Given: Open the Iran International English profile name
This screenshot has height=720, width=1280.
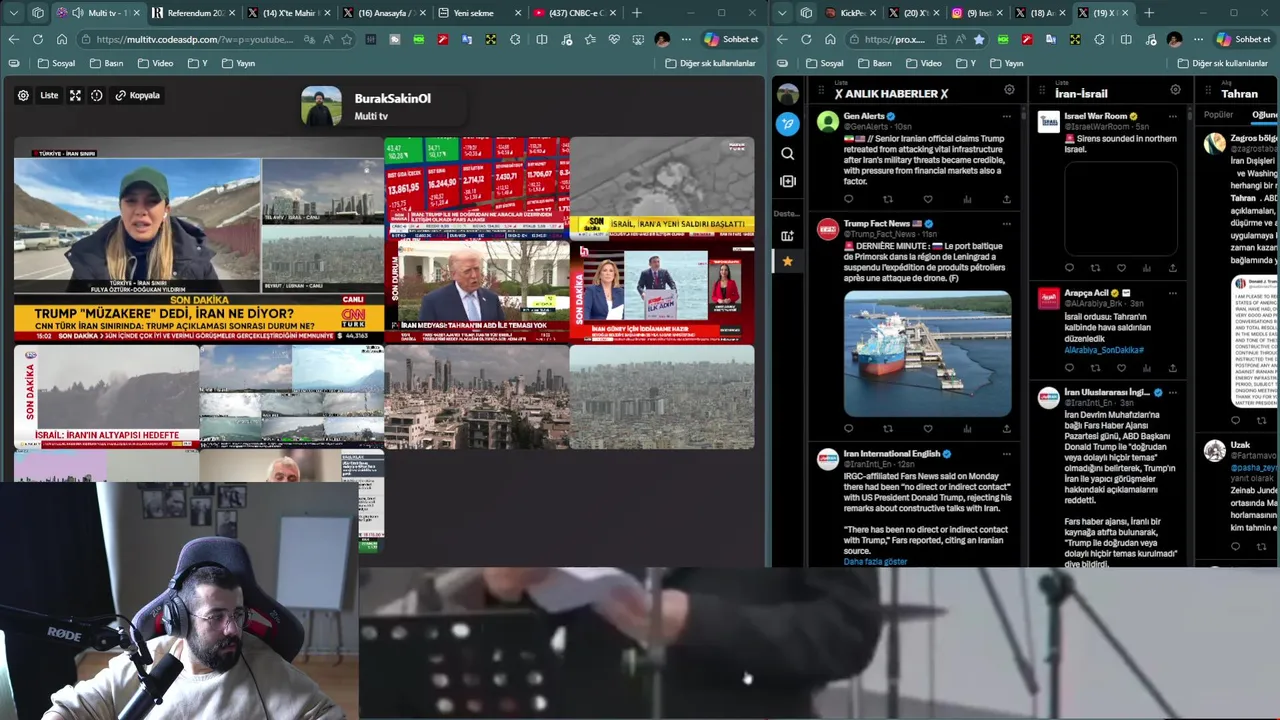Looking at the screenshot, I should coord(891,454).
